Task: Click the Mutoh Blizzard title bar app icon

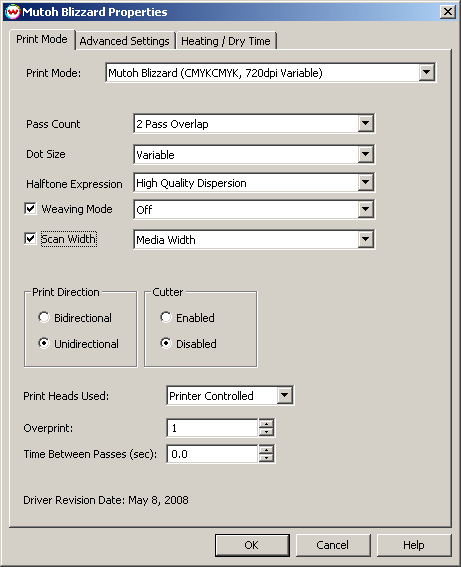Action: pos(12,12)
